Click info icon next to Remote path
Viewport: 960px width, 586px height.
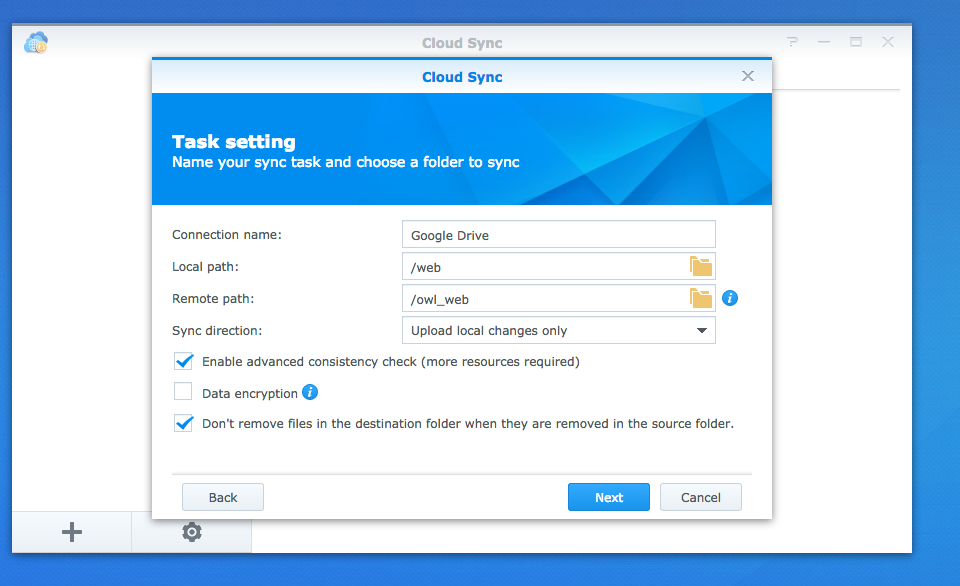tap(730, 298)
